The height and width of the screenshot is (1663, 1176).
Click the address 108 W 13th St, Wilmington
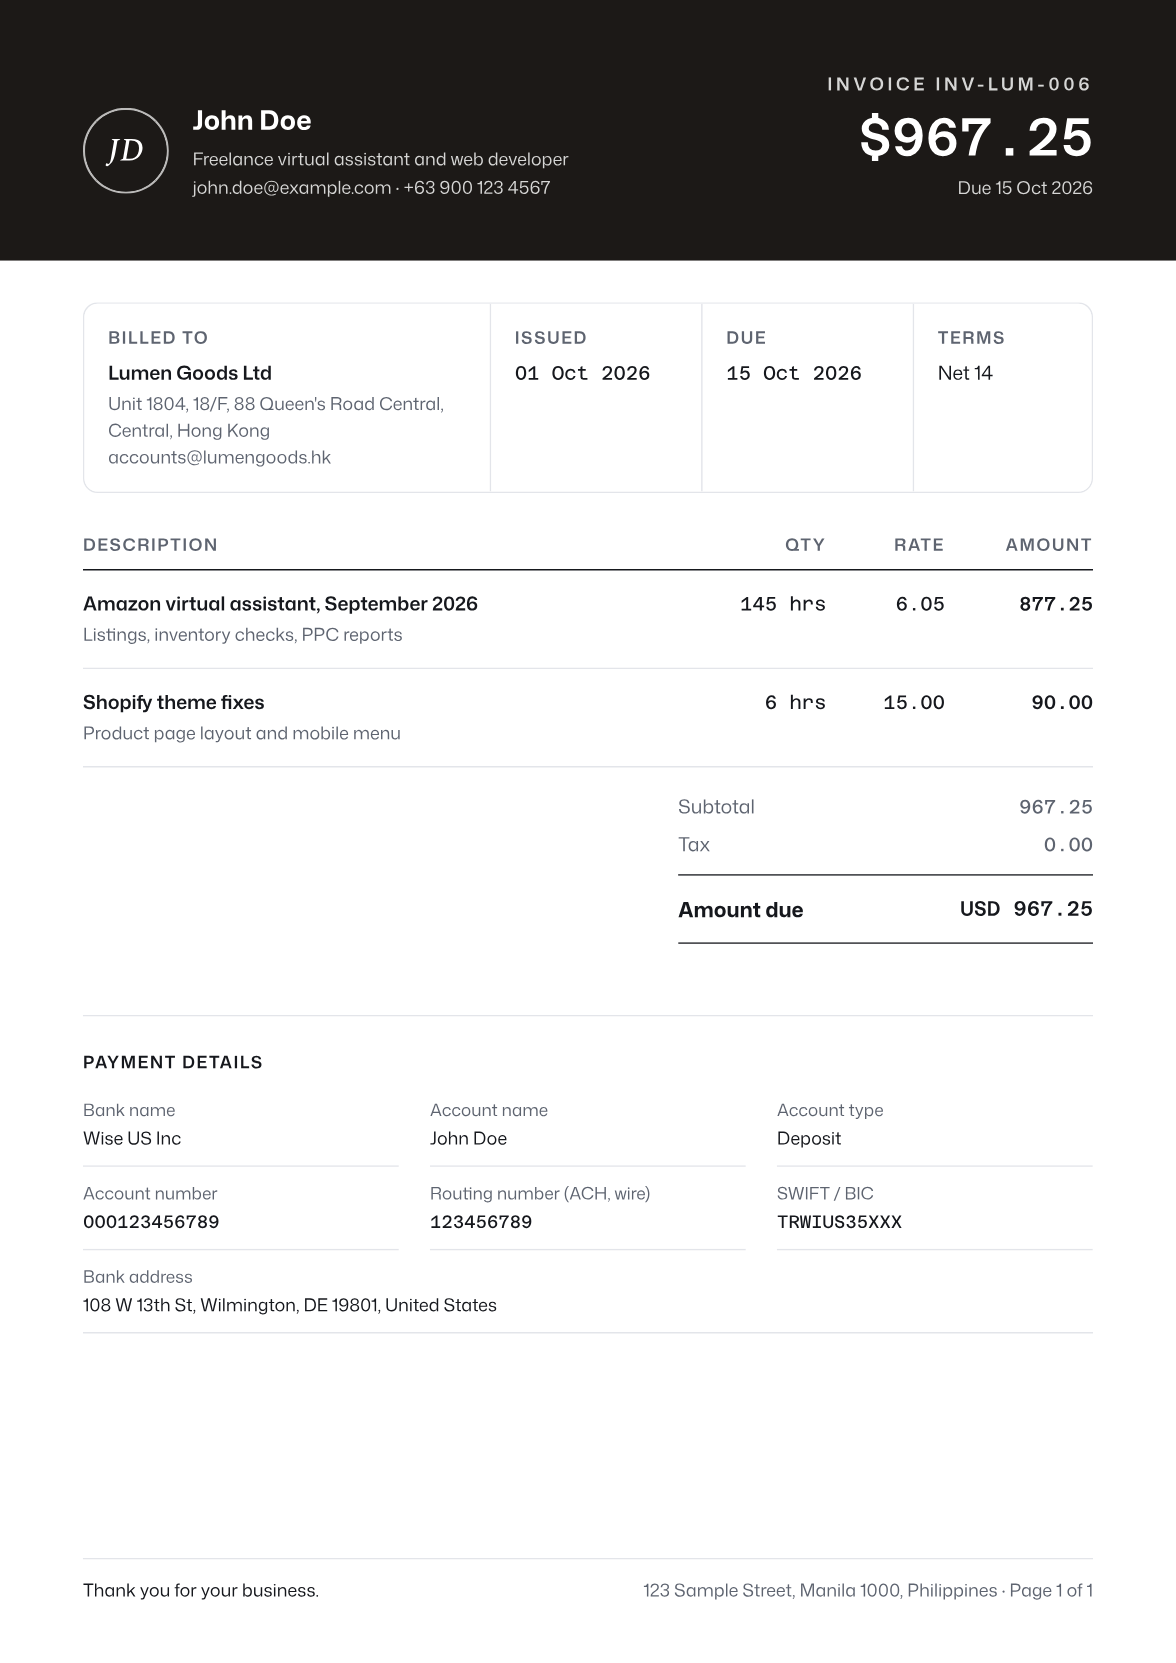(x=290, y=1305)
